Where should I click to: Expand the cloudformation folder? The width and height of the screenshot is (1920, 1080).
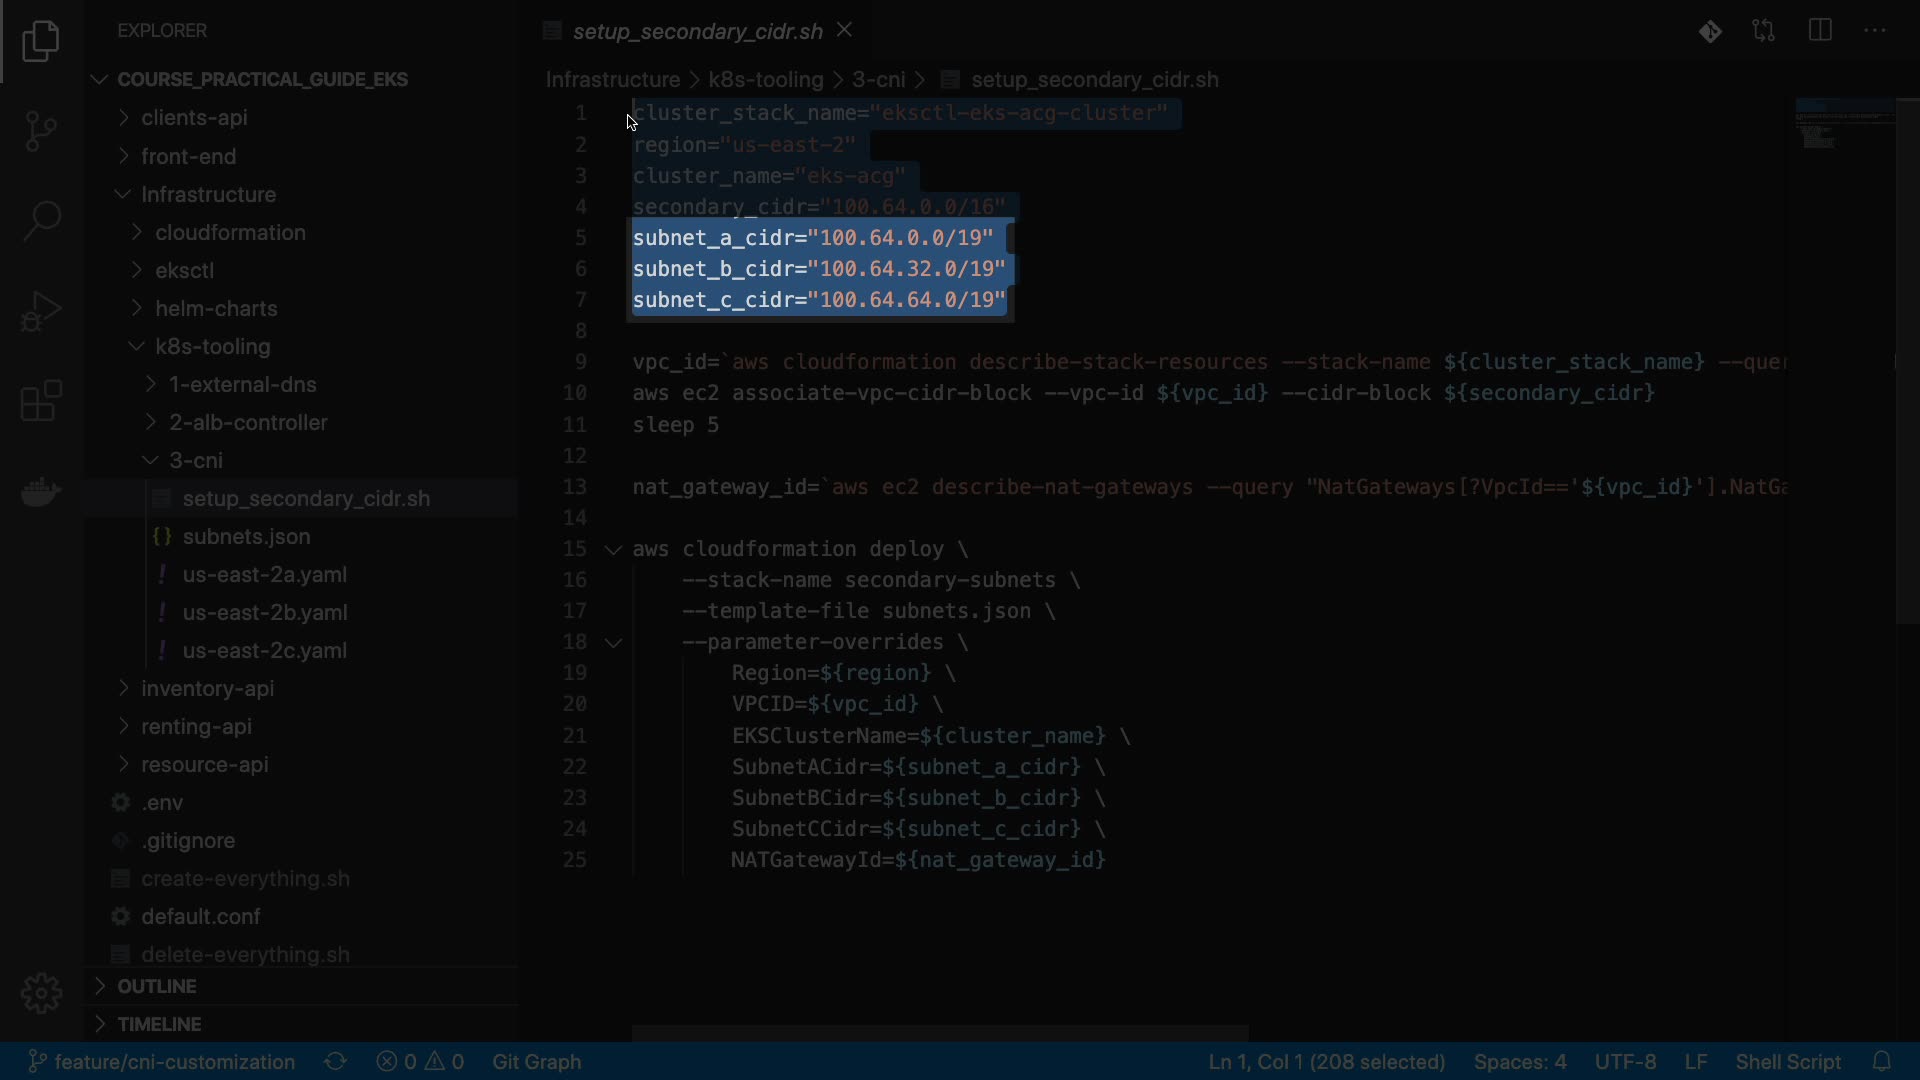230,233
